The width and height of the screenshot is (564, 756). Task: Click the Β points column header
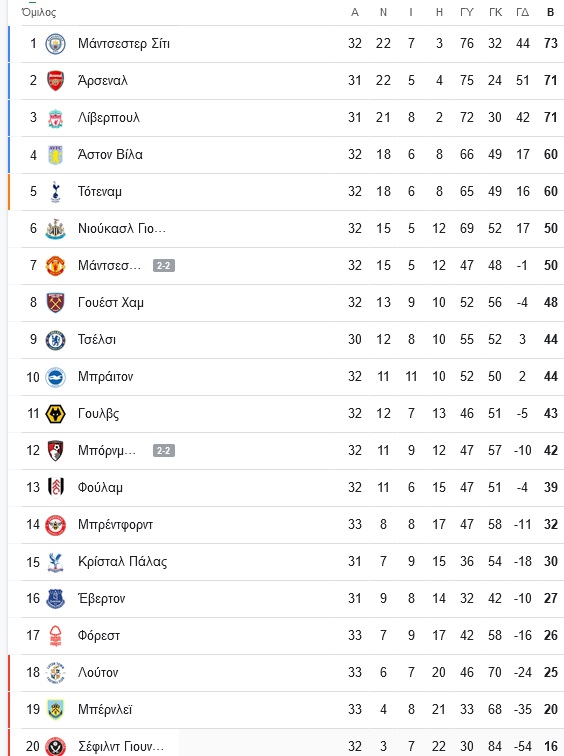tap(551, 12)
